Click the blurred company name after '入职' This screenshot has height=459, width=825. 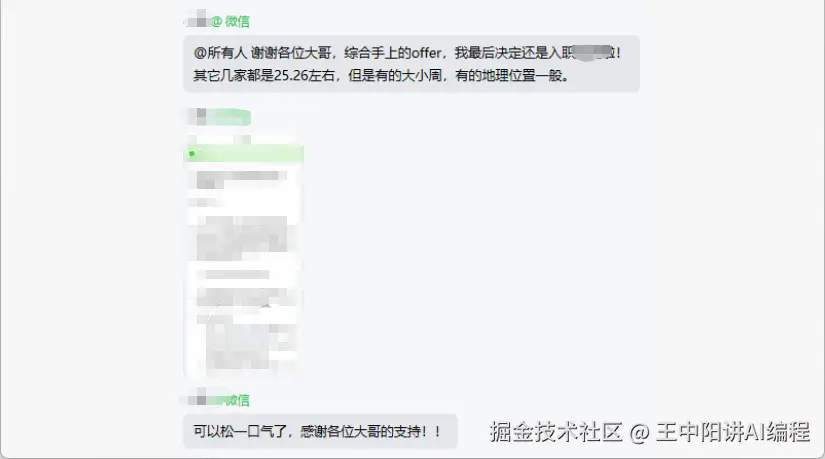coord(593,53)
